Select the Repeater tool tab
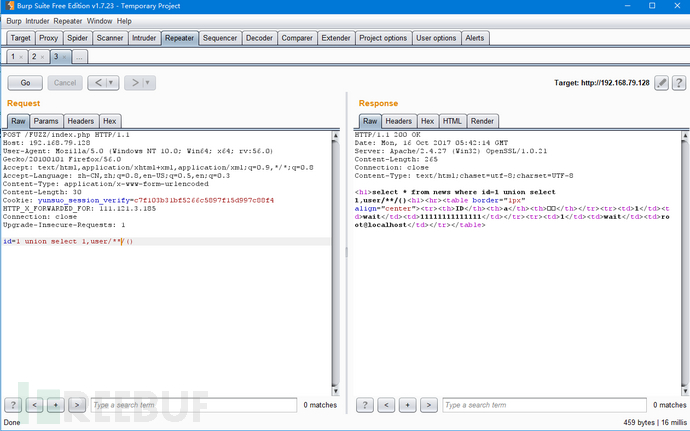This screenshot has height=431, width=690. point(180,38)
